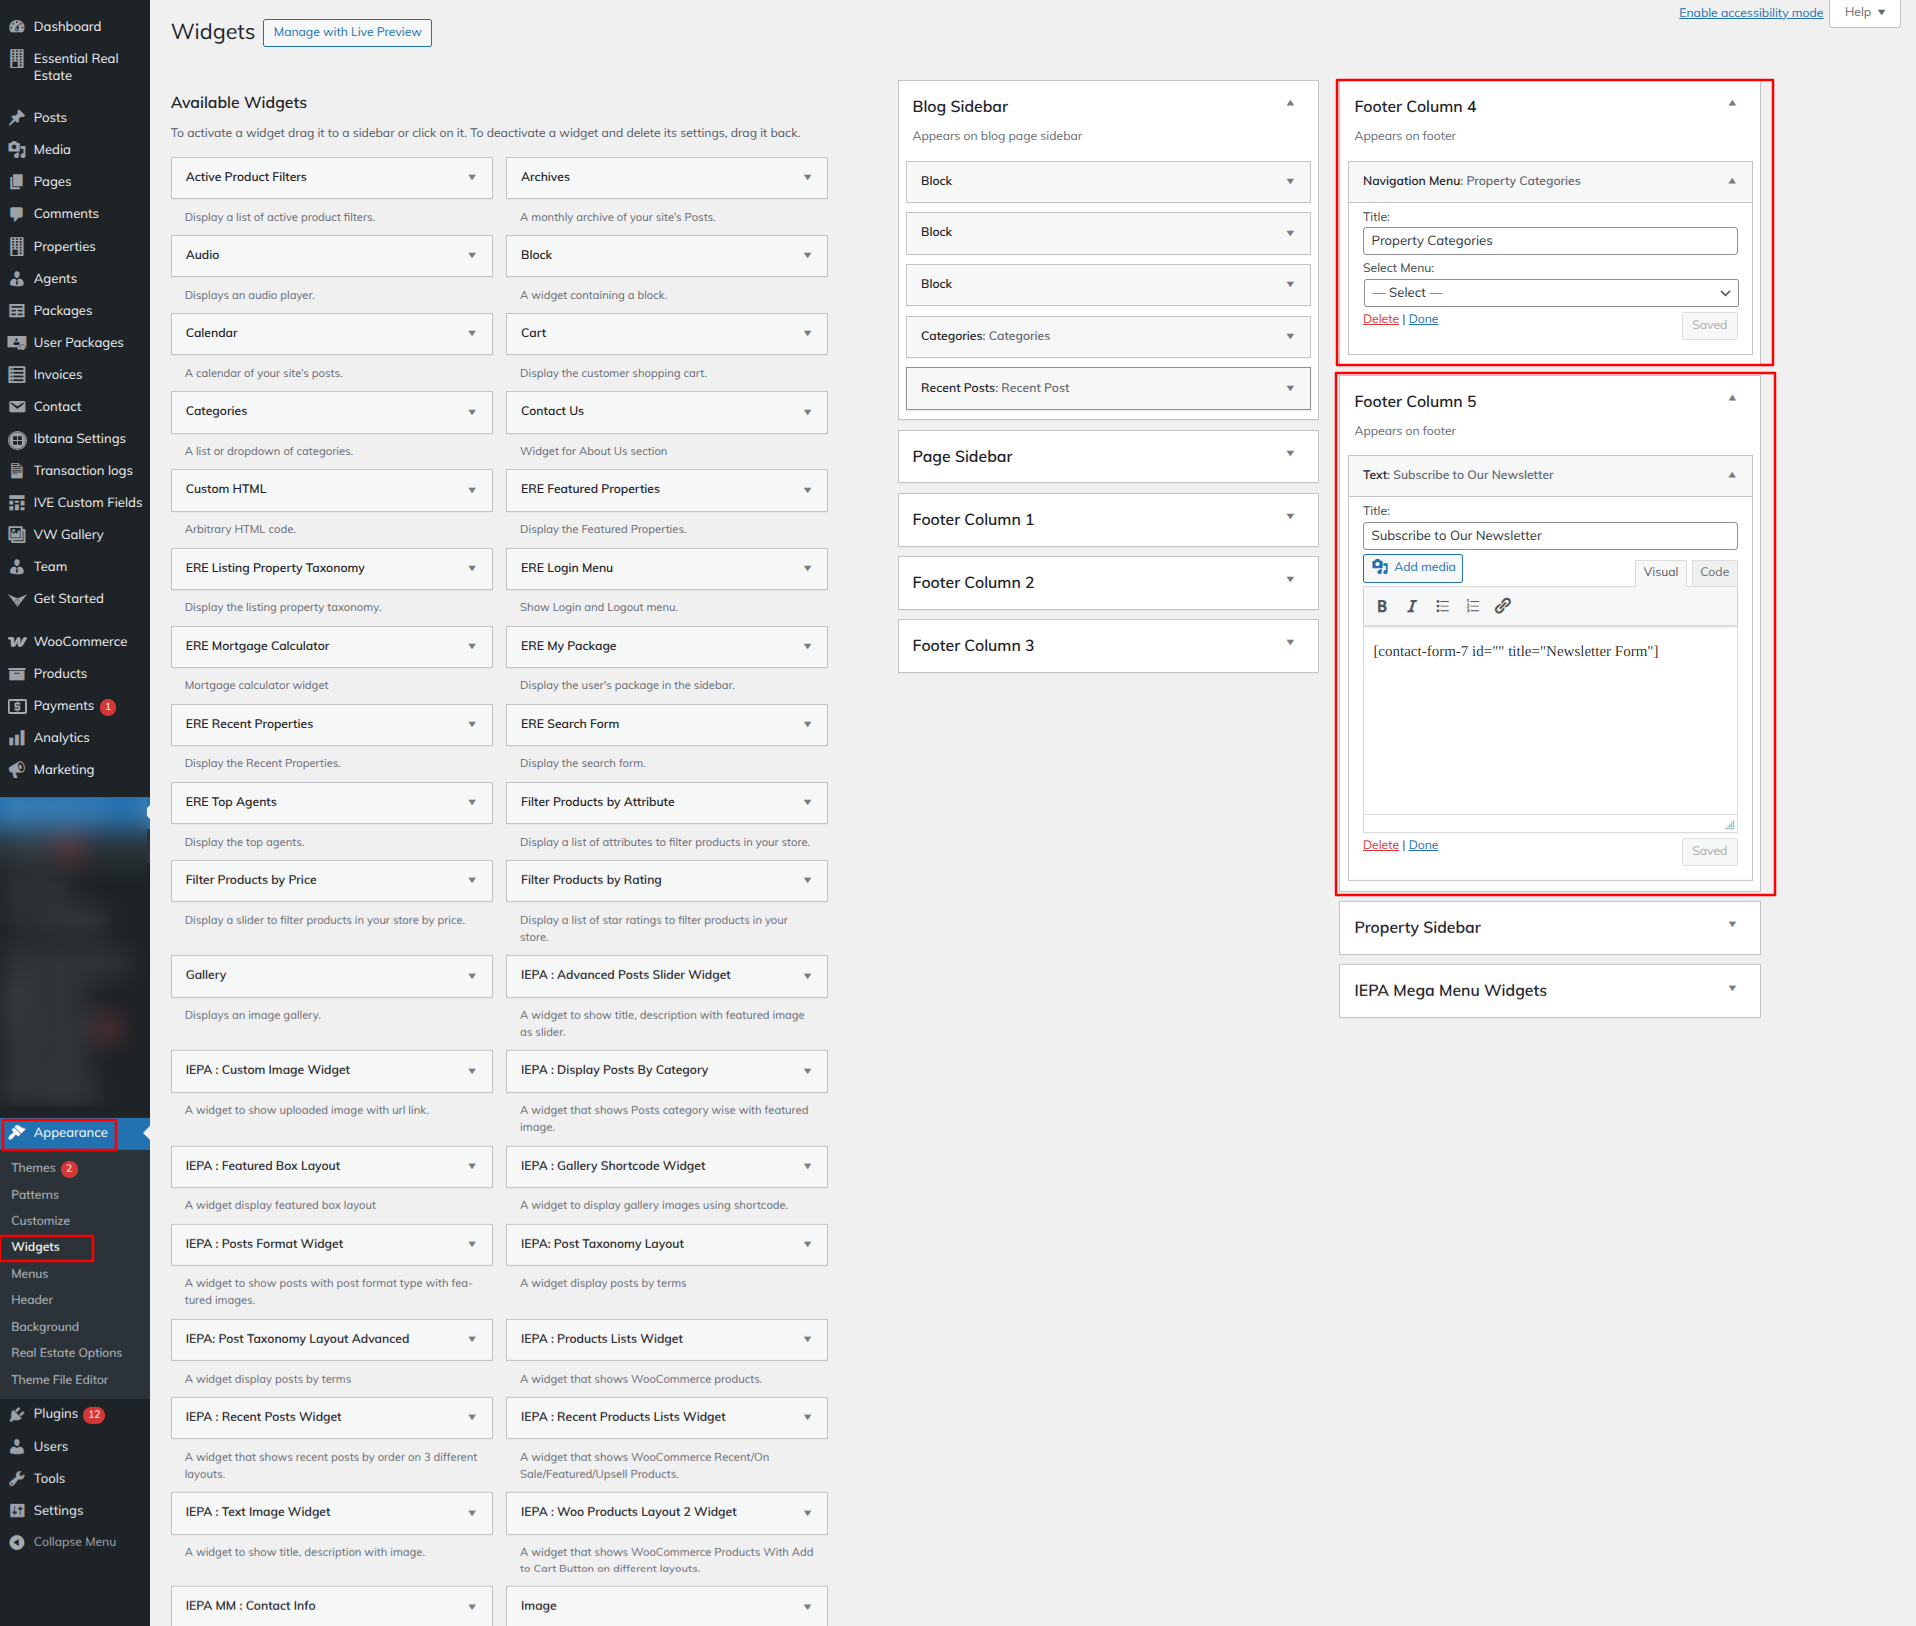Image resolution: width=1916 pixels, height=1626 pixels.
Task: Click the Collapse Menu icon
Action: point(17,1542)
